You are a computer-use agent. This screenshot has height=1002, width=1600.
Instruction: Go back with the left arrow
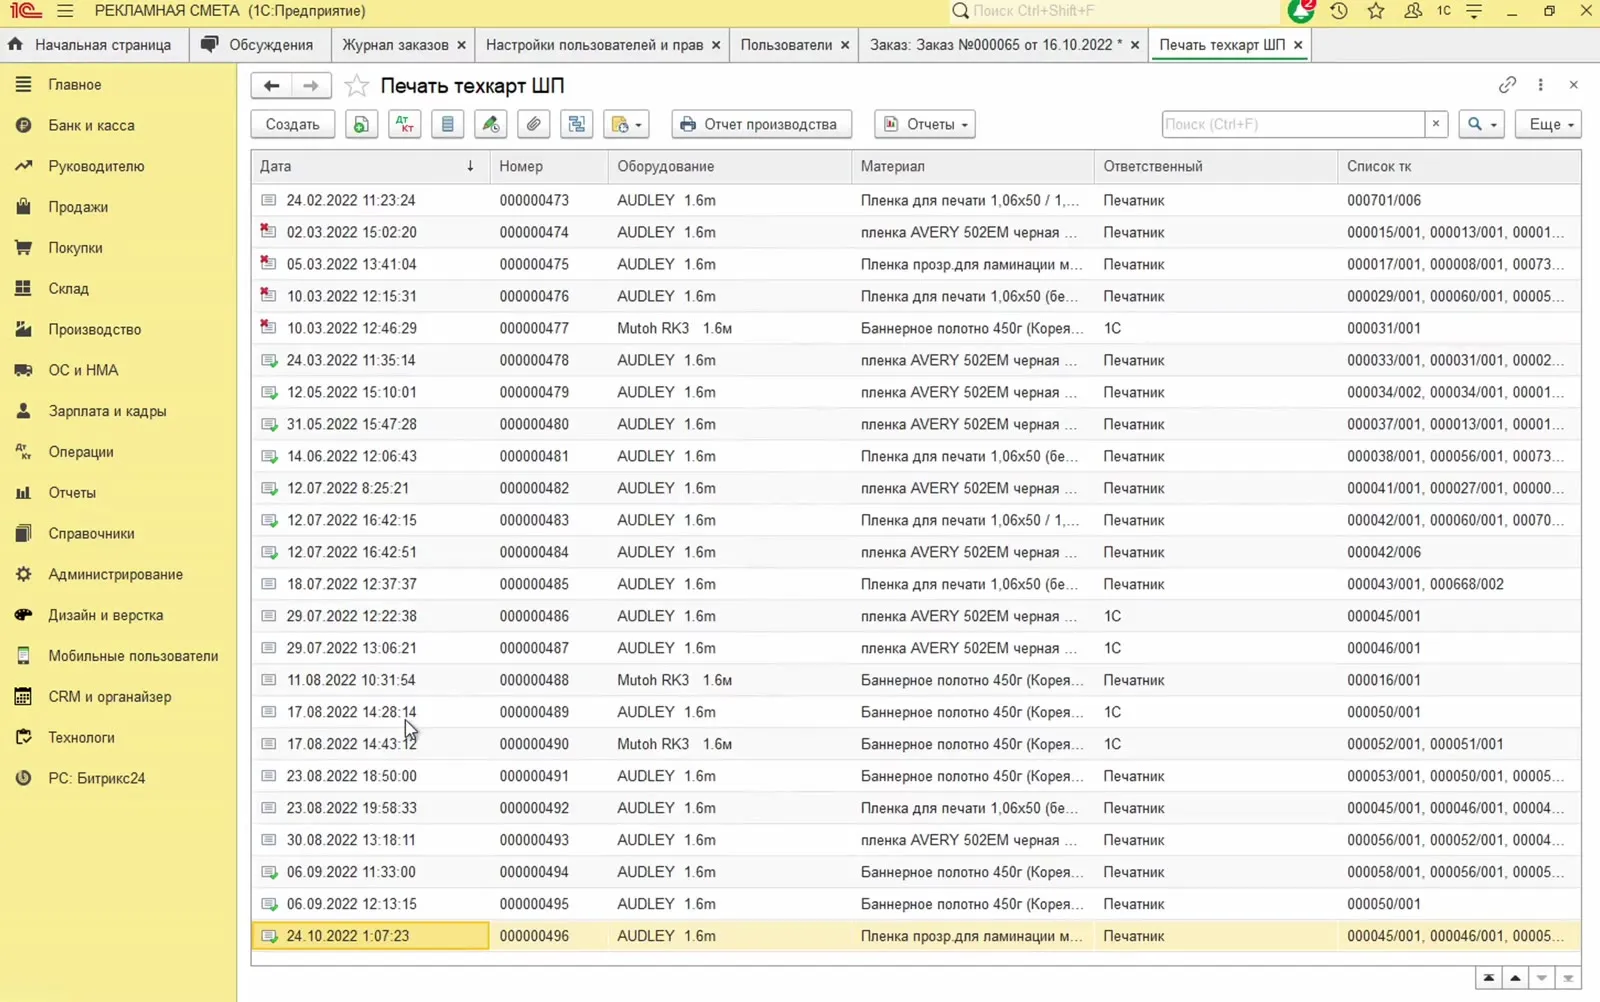tap(271, 86)
